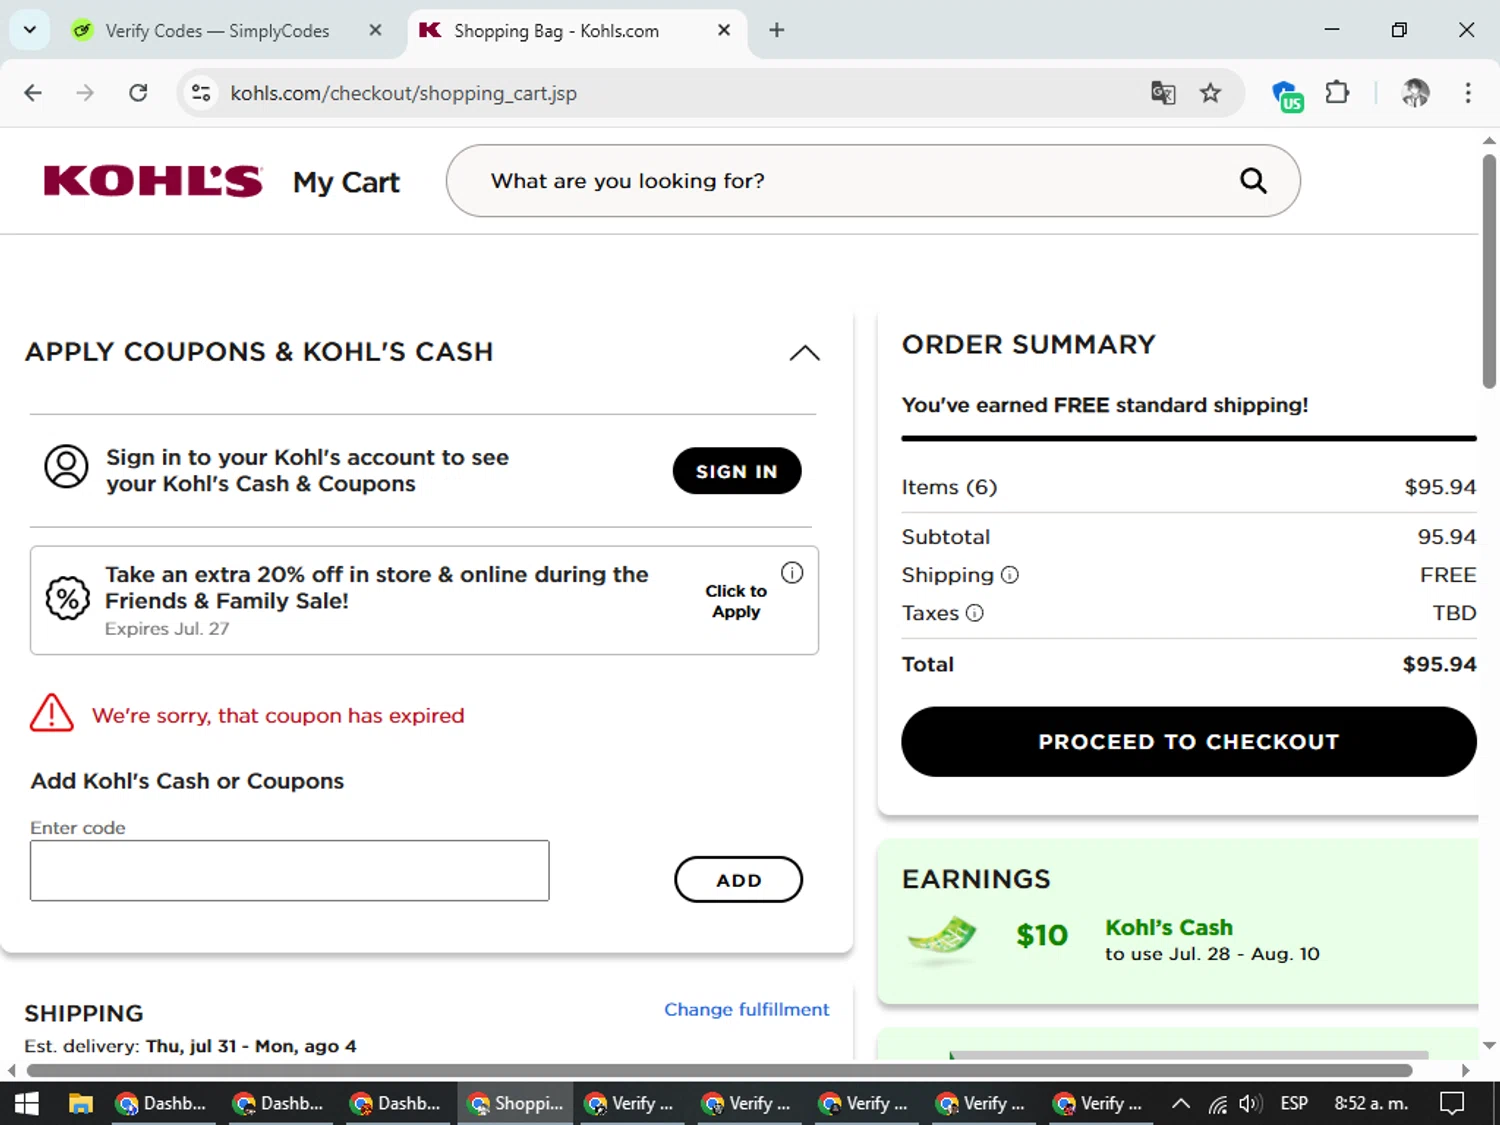Open File Explorer from the taskbar
Image resolution: width=1500 pixels, height=1125 pixels.
click(x=81, y=1103)
